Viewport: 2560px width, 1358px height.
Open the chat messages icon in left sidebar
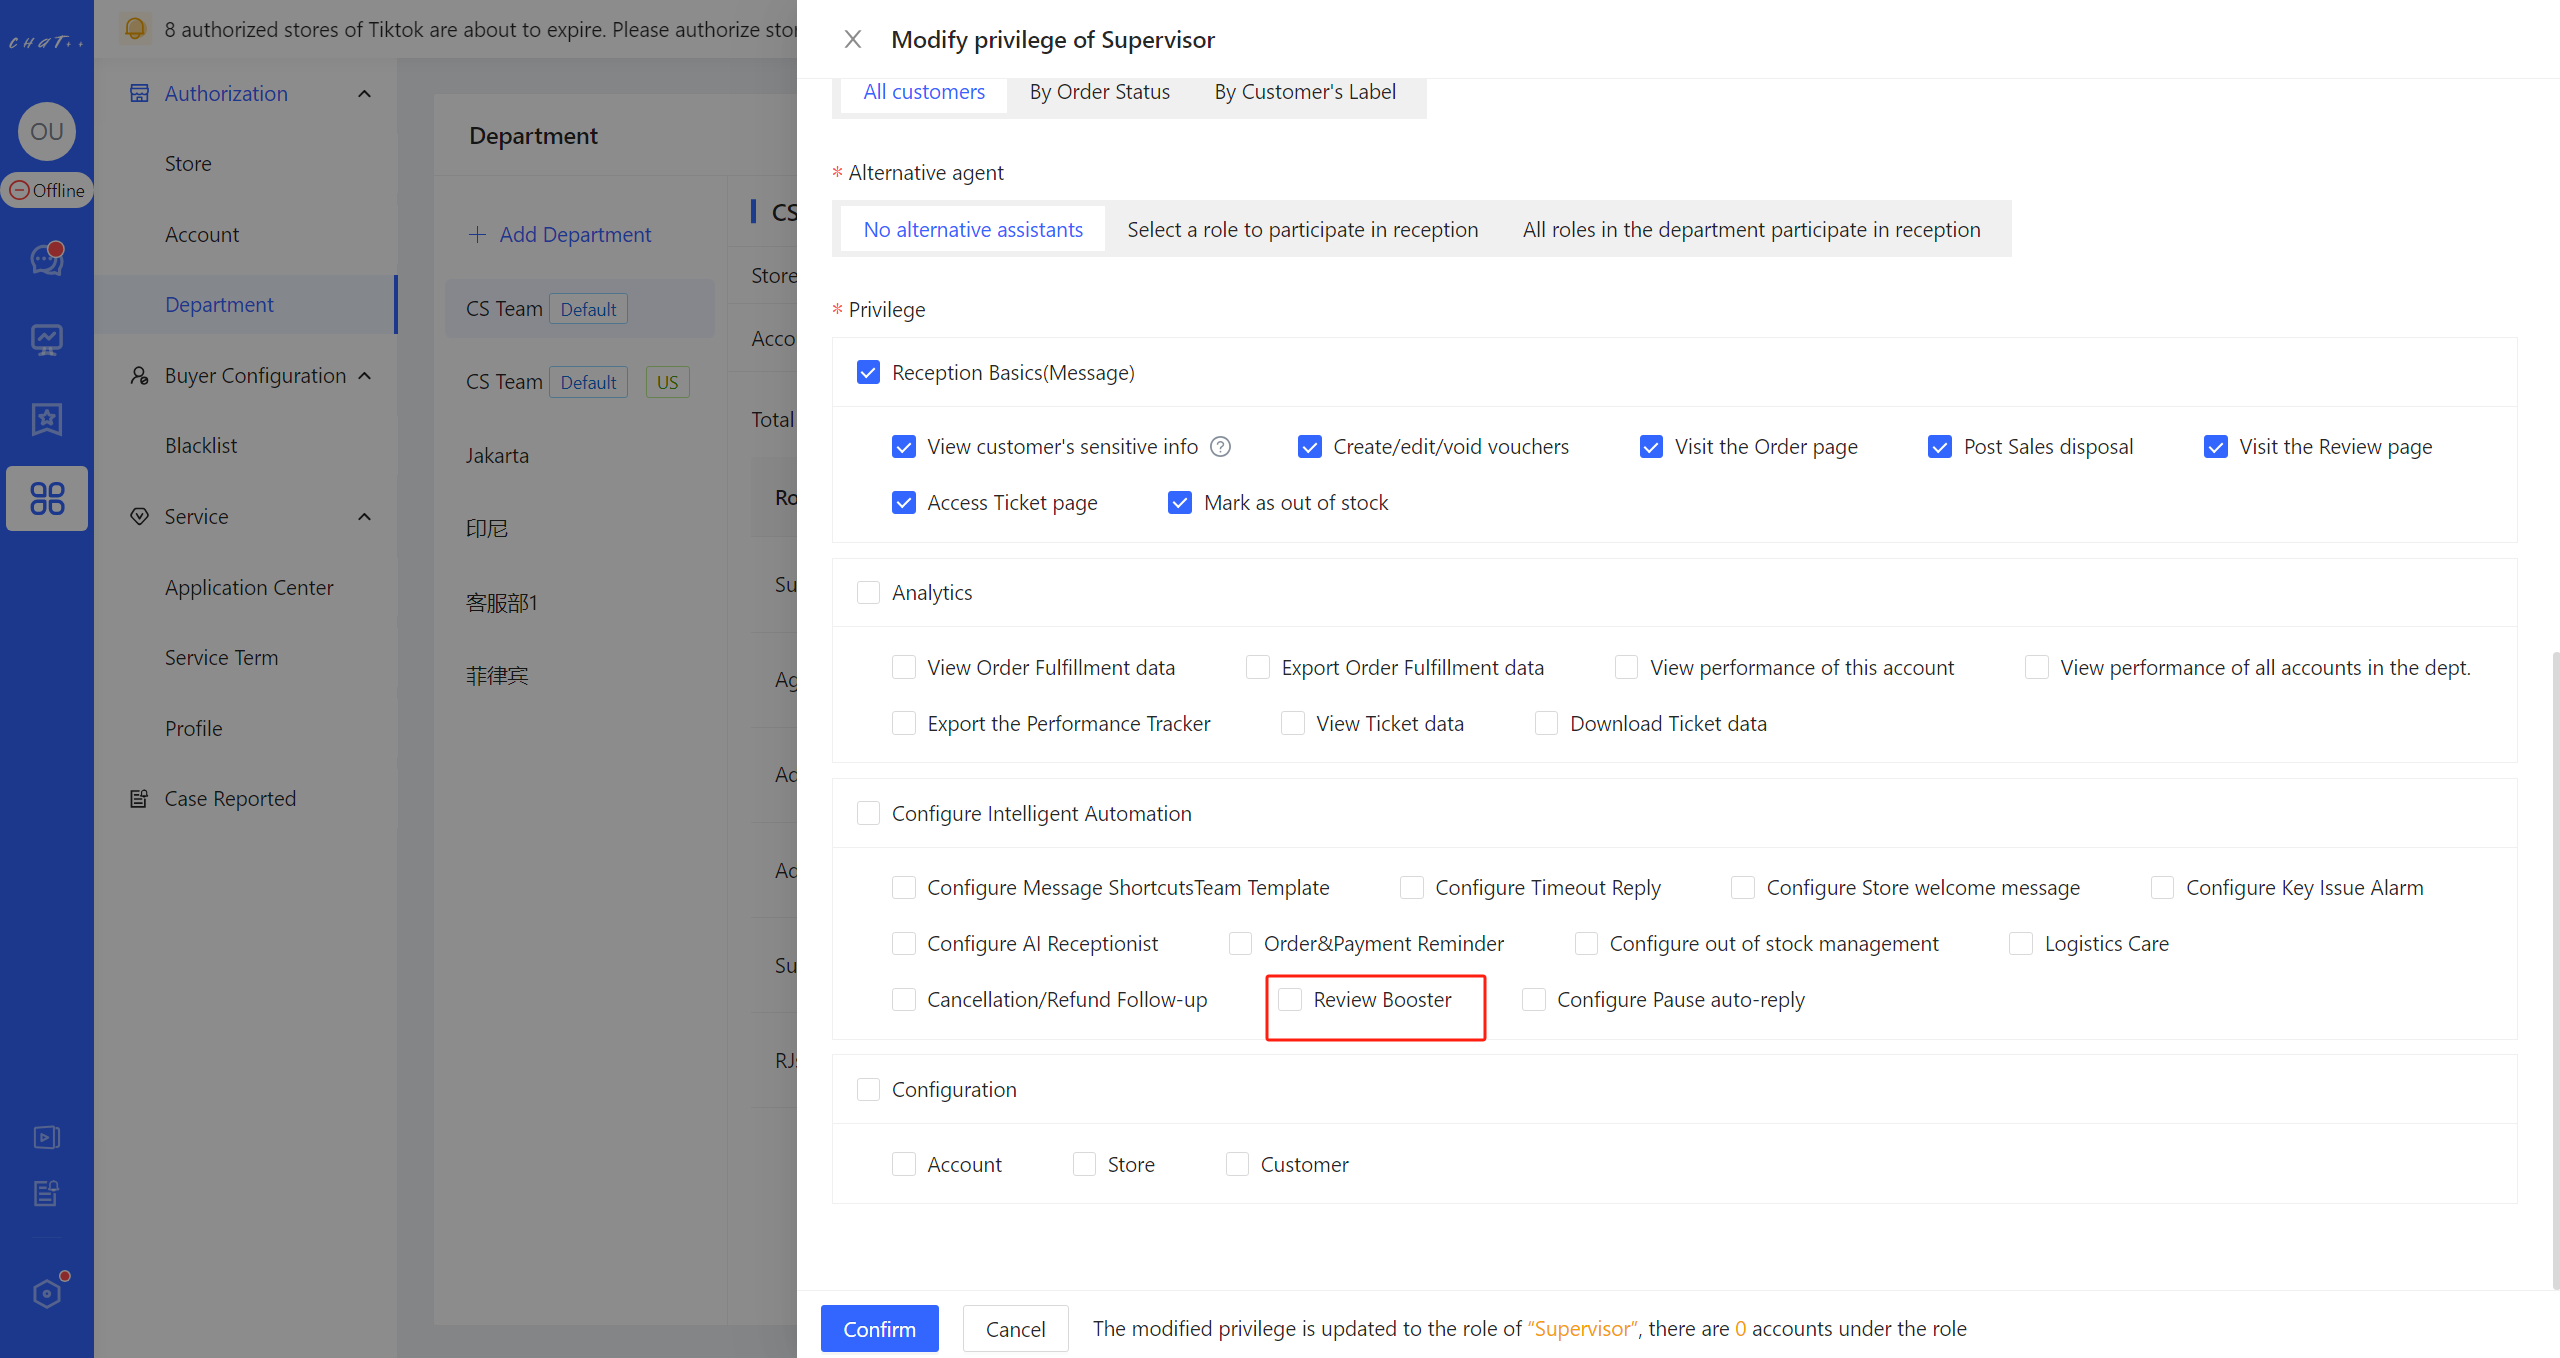pos(47,259)
